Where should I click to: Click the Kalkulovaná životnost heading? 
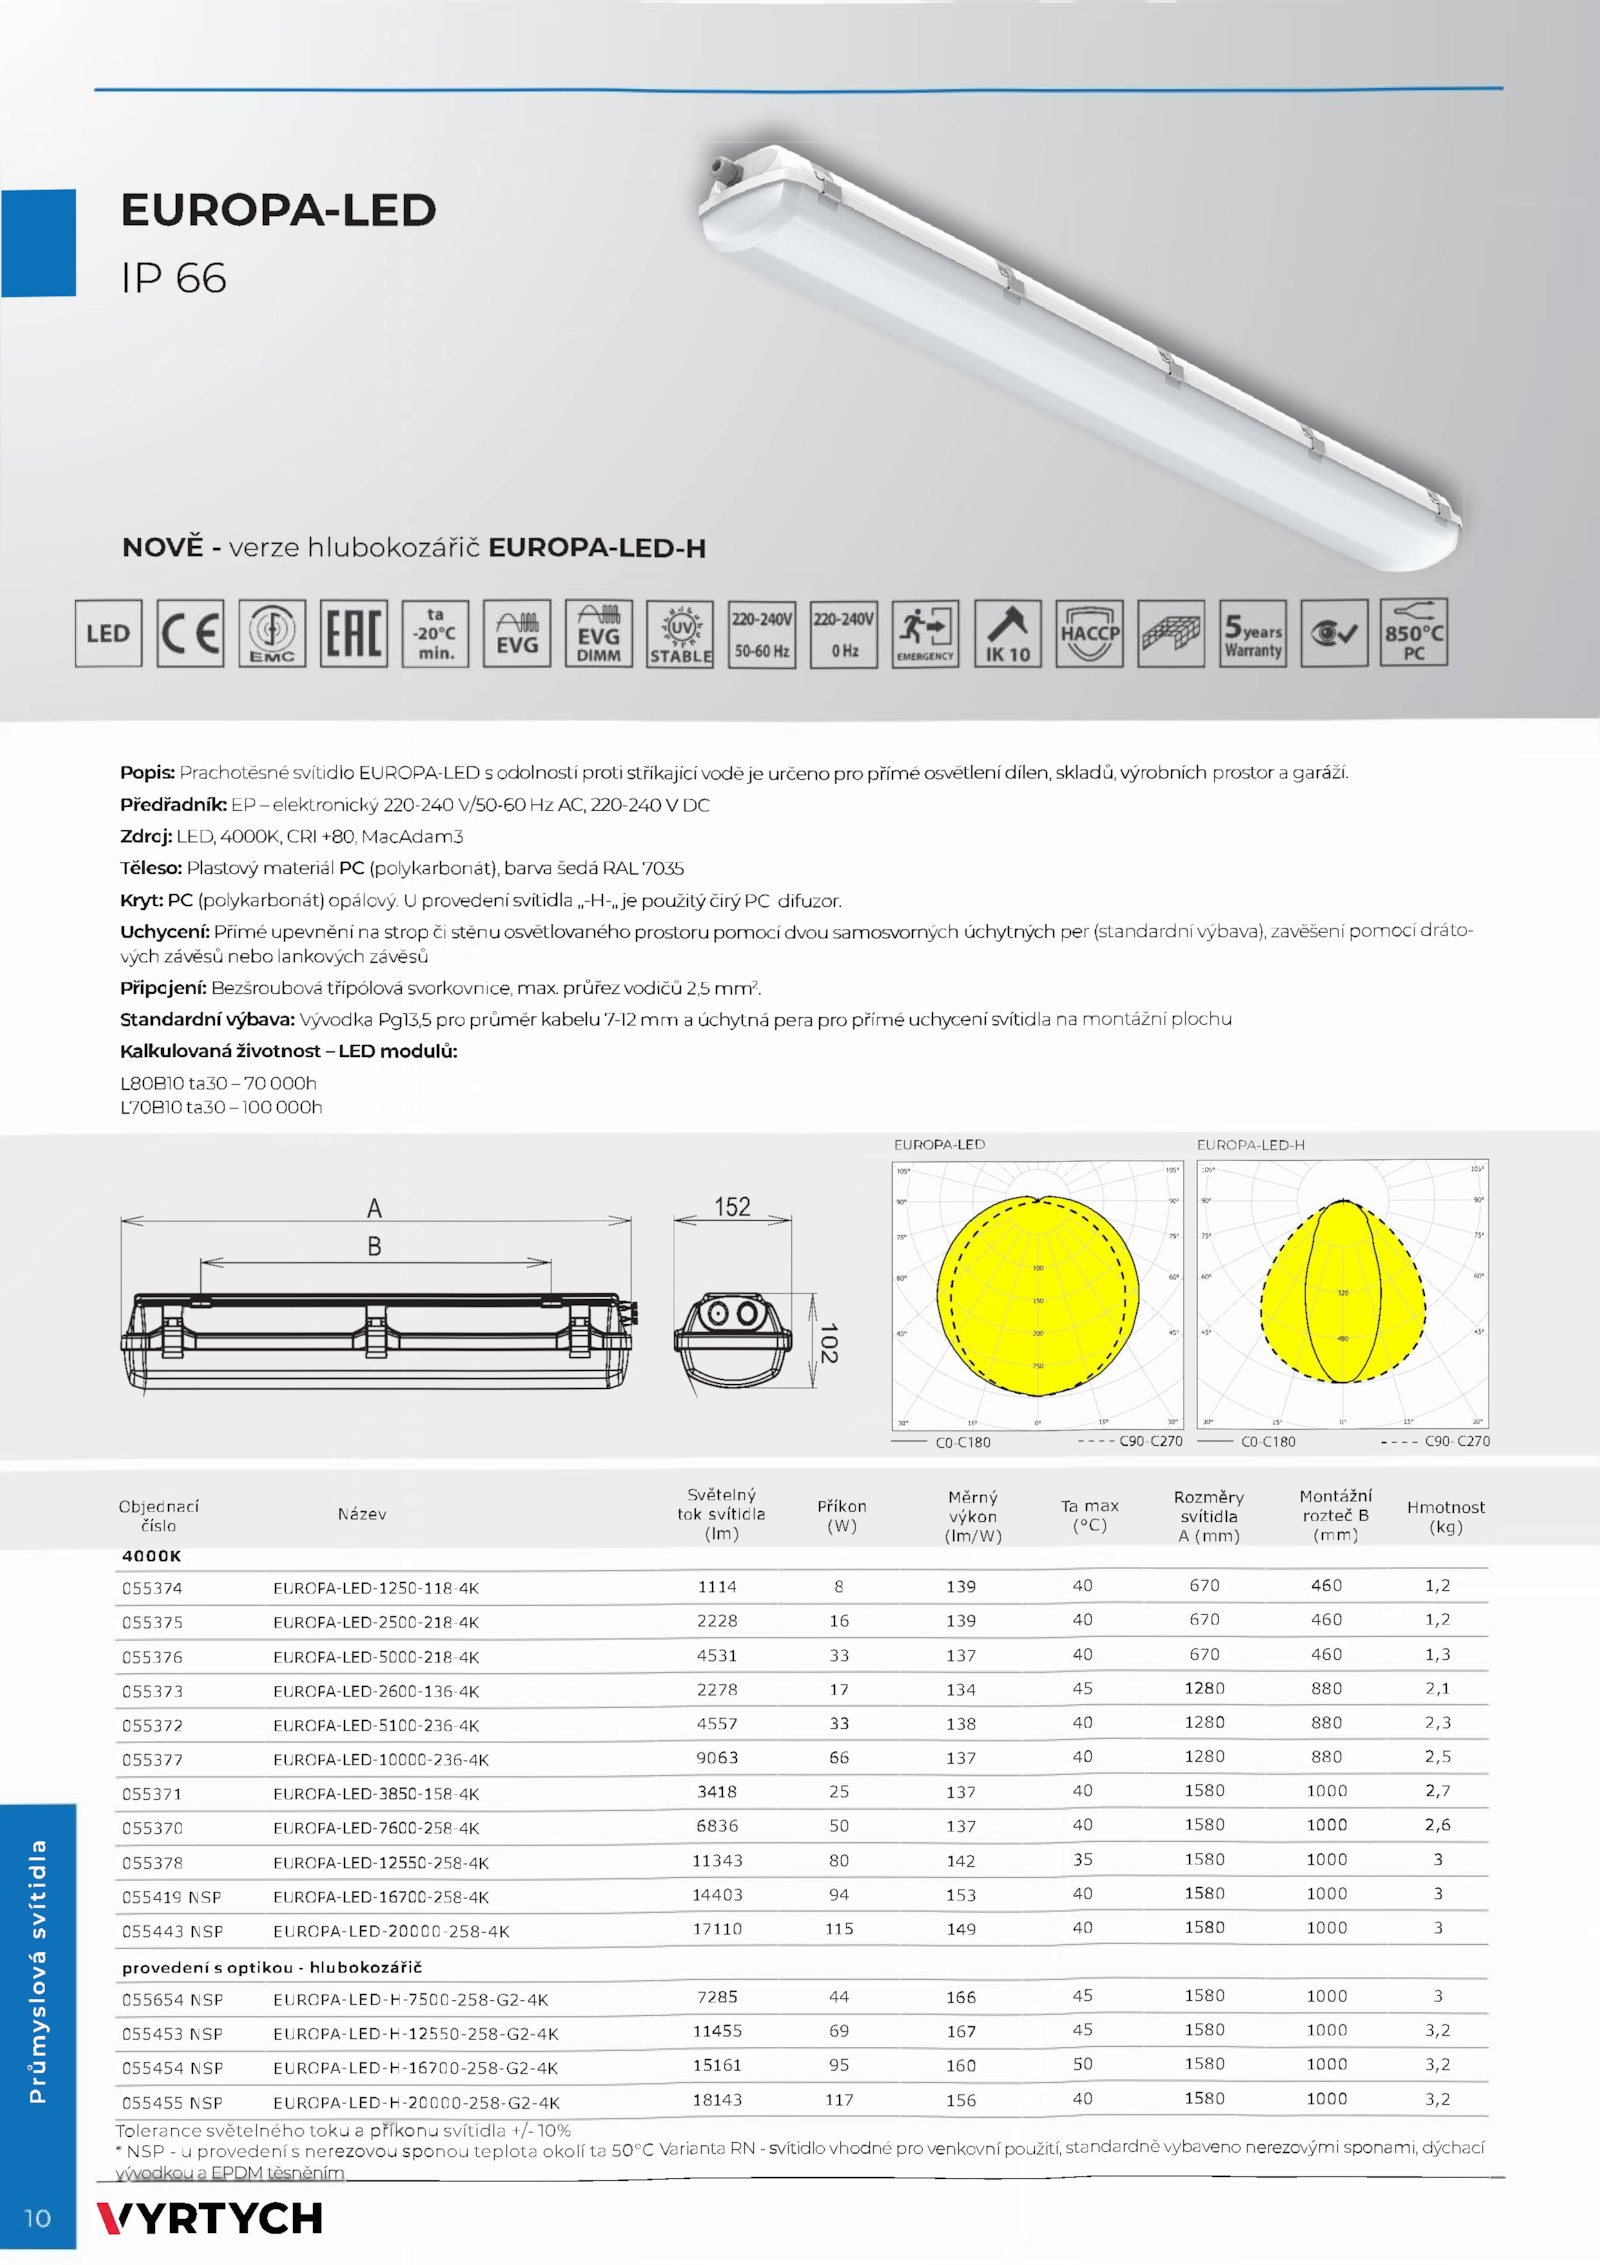pos(289,1051)
